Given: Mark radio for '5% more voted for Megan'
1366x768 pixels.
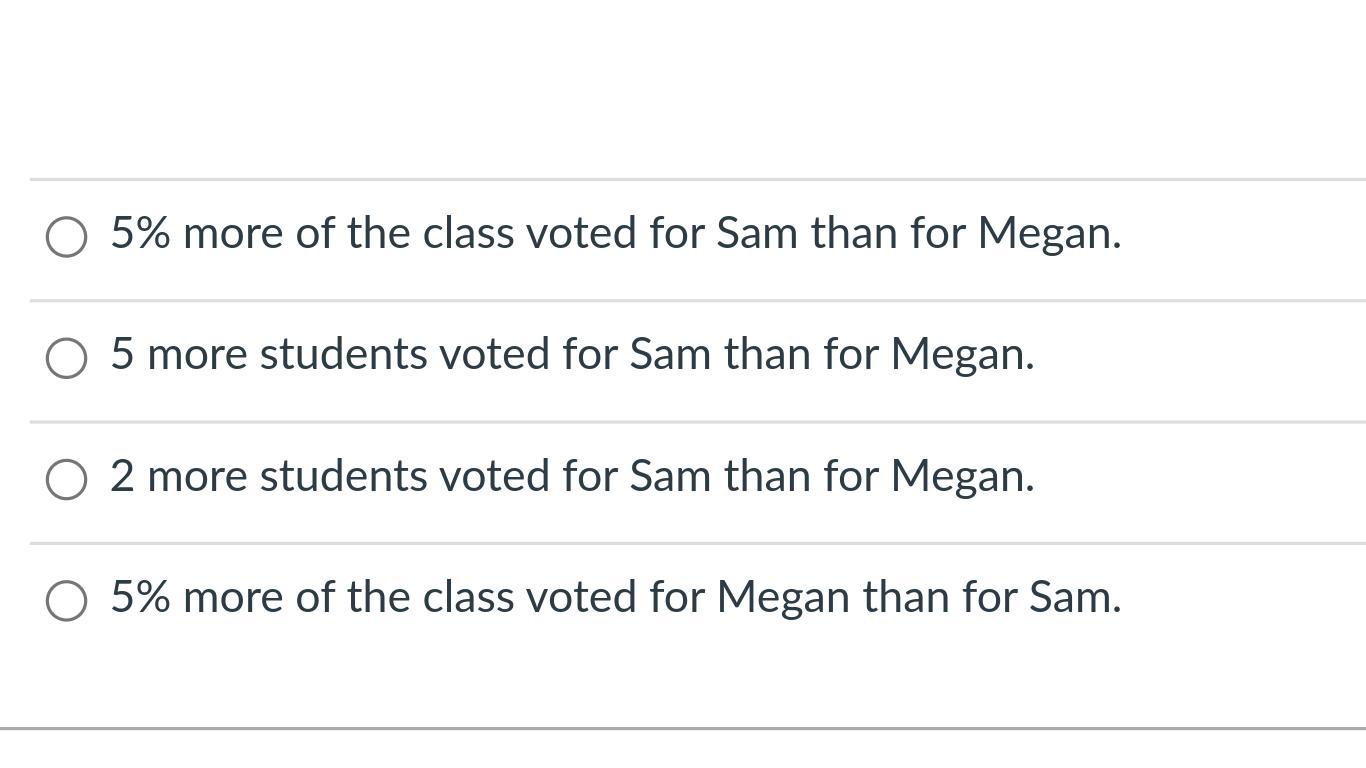Looking at the screenshot, I should pyautogui.click(x=66, y=600).
